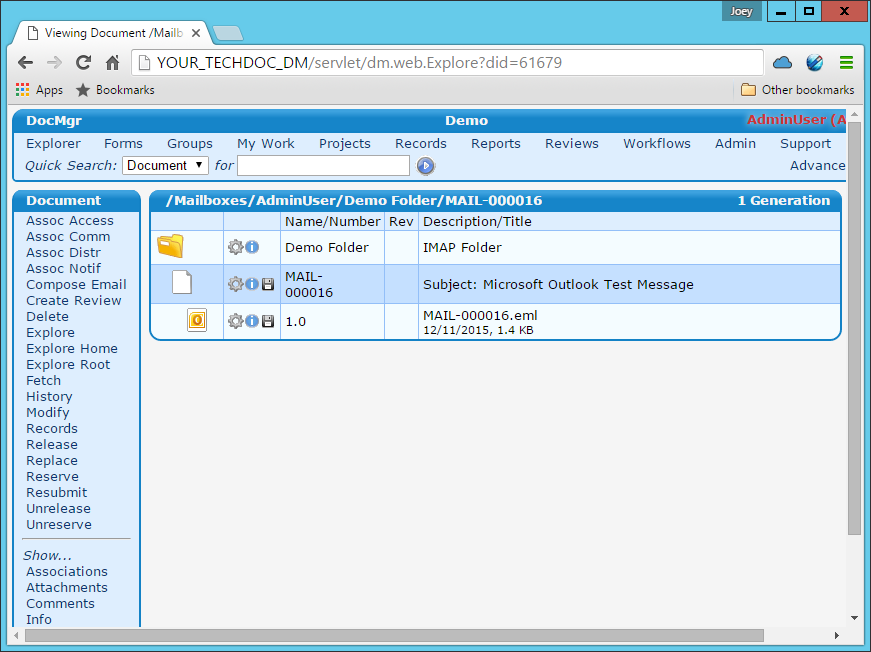This screenshot has width=871, height=652.
Task: Click the vertical page scrollbar thumb
Action: coord(854,328)
